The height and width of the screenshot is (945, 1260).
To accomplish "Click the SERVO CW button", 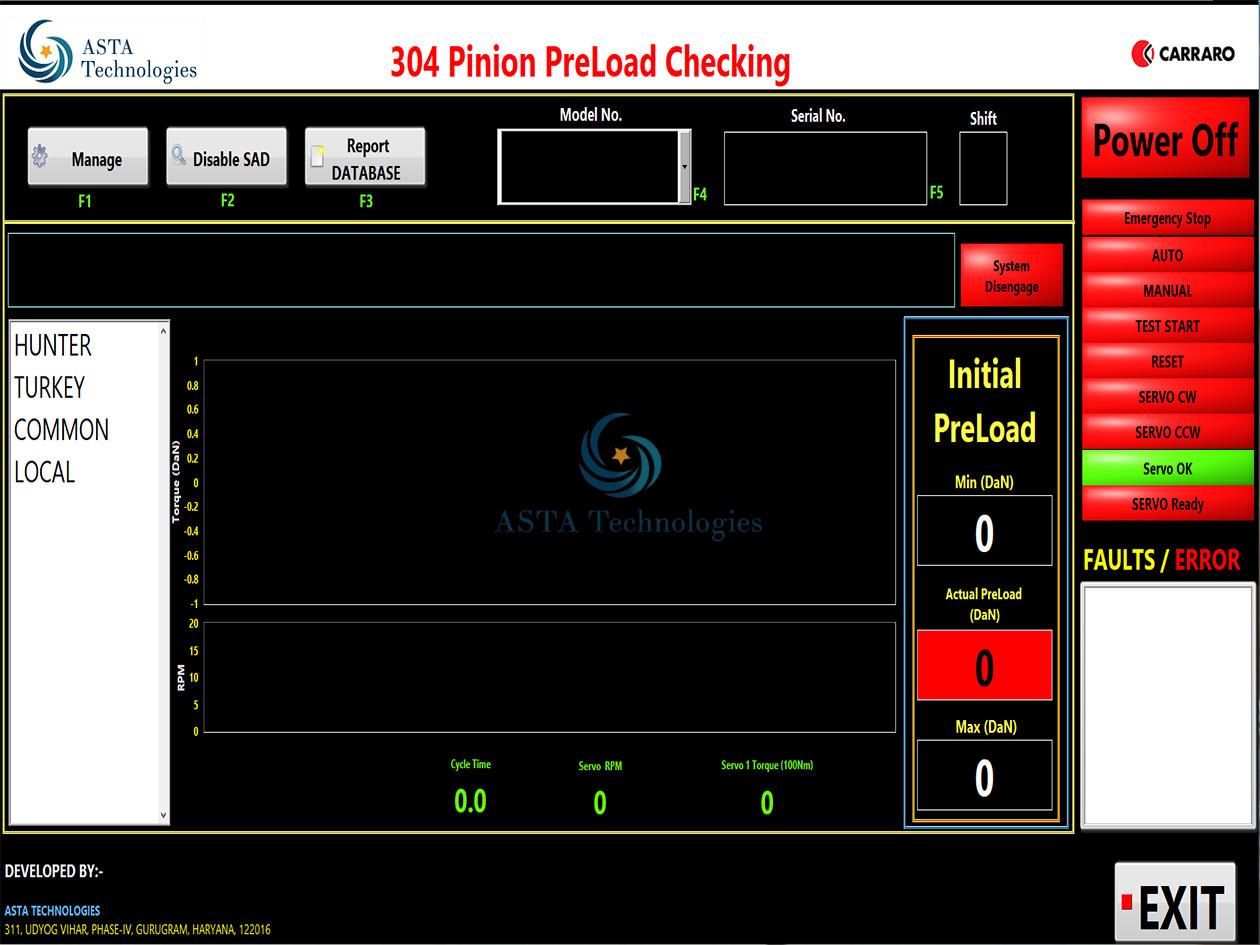I will tap(1167, 397).
